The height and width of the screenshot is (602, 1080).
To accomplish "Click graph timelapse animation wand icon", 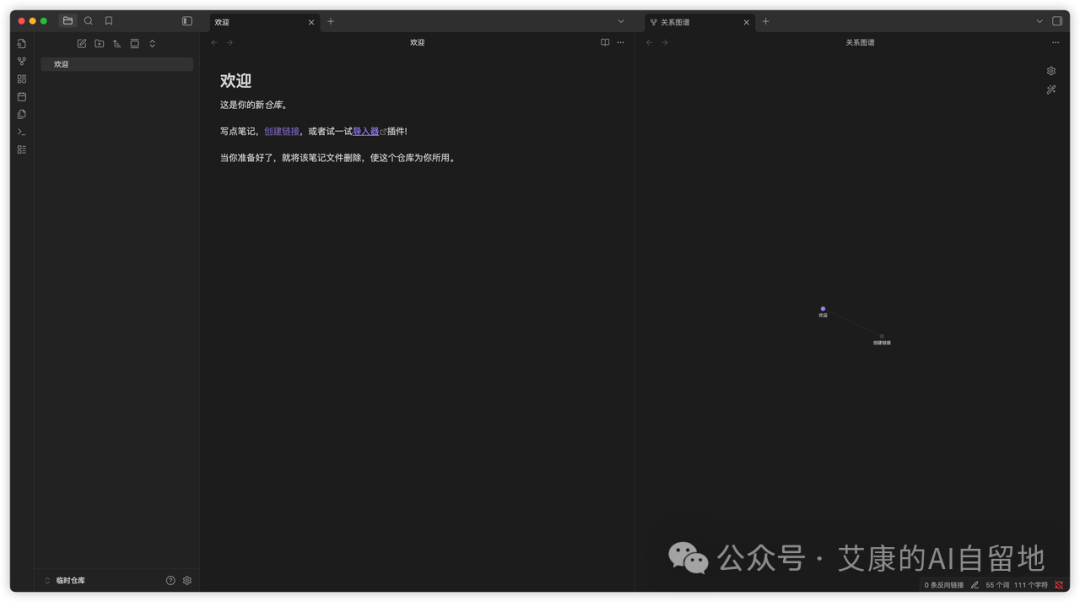I will tap(1051, 90).
